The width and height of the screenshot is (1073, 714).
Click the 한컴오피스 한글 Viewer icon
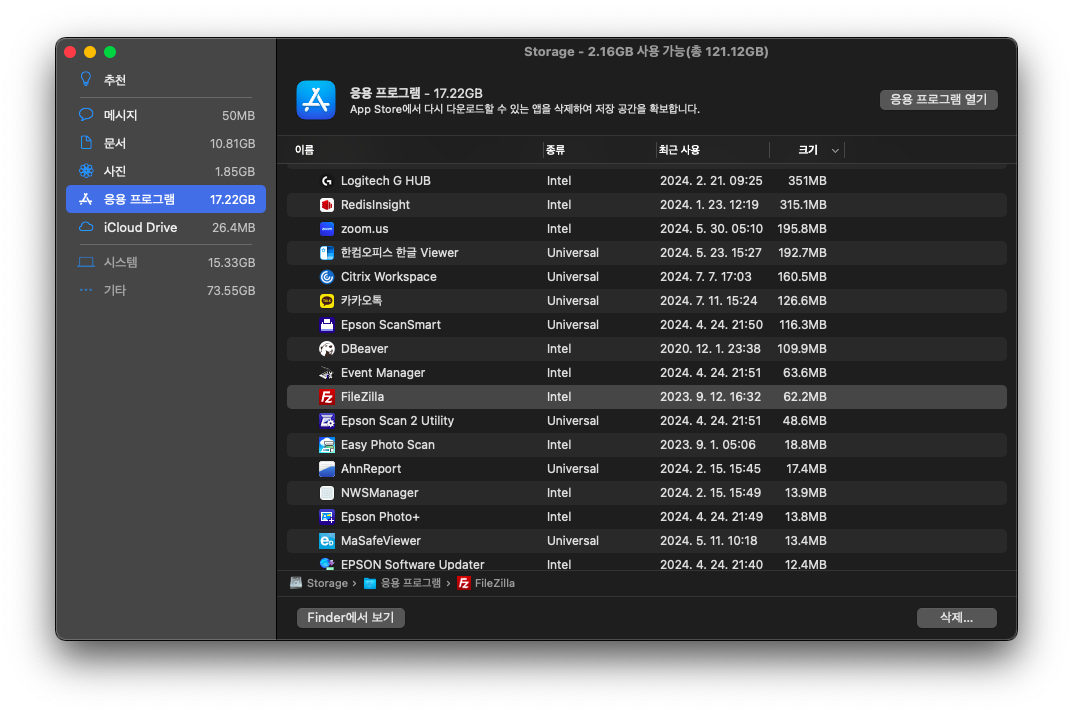pos(327,253)
